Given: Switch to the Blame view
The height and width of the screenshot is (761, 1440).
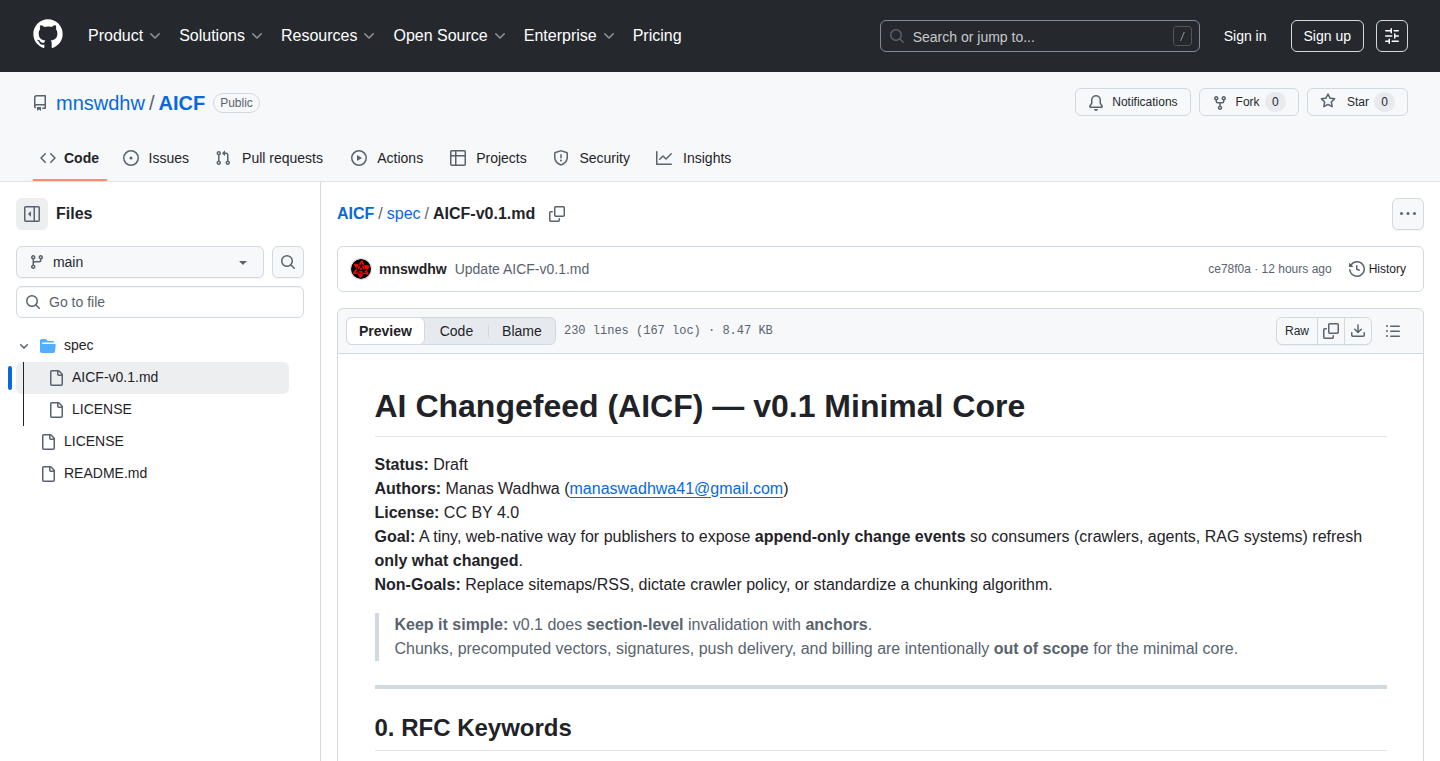Looking at the screenshot, I should click(522, 331).
